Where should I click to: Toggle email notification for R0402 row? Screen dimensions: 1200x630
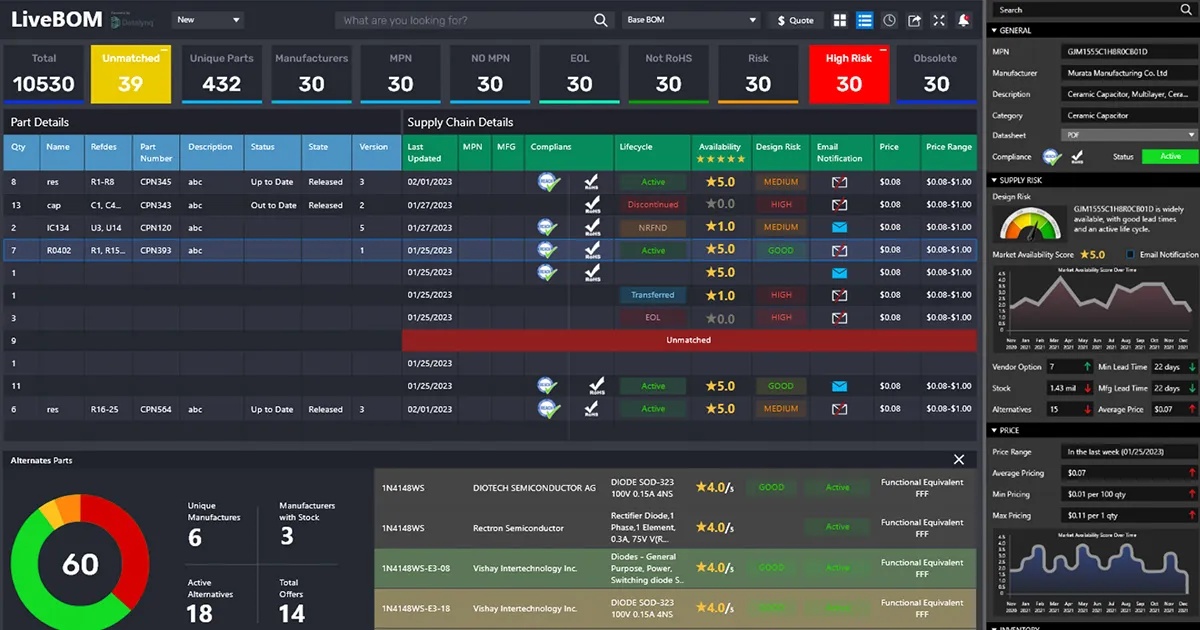pyautogui.click(x=840, y=250)
